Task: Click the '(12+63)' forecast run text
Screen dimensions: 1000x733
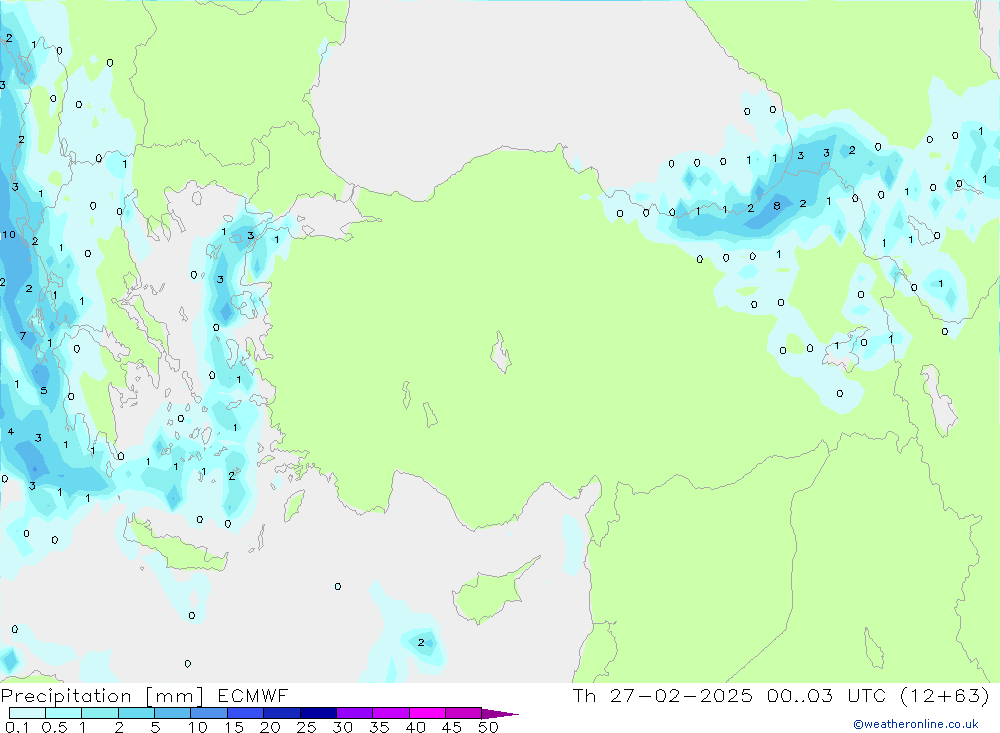Action: pyautogui.click(x=945, y=696)
